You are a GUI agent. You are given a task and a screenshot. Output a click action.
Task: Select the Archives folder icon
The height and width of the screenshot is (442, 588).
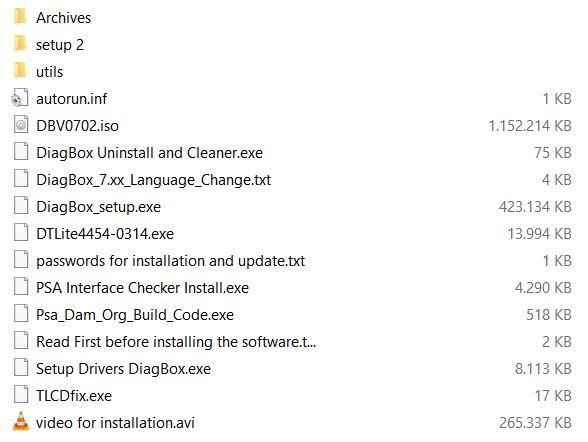[20, 16]
